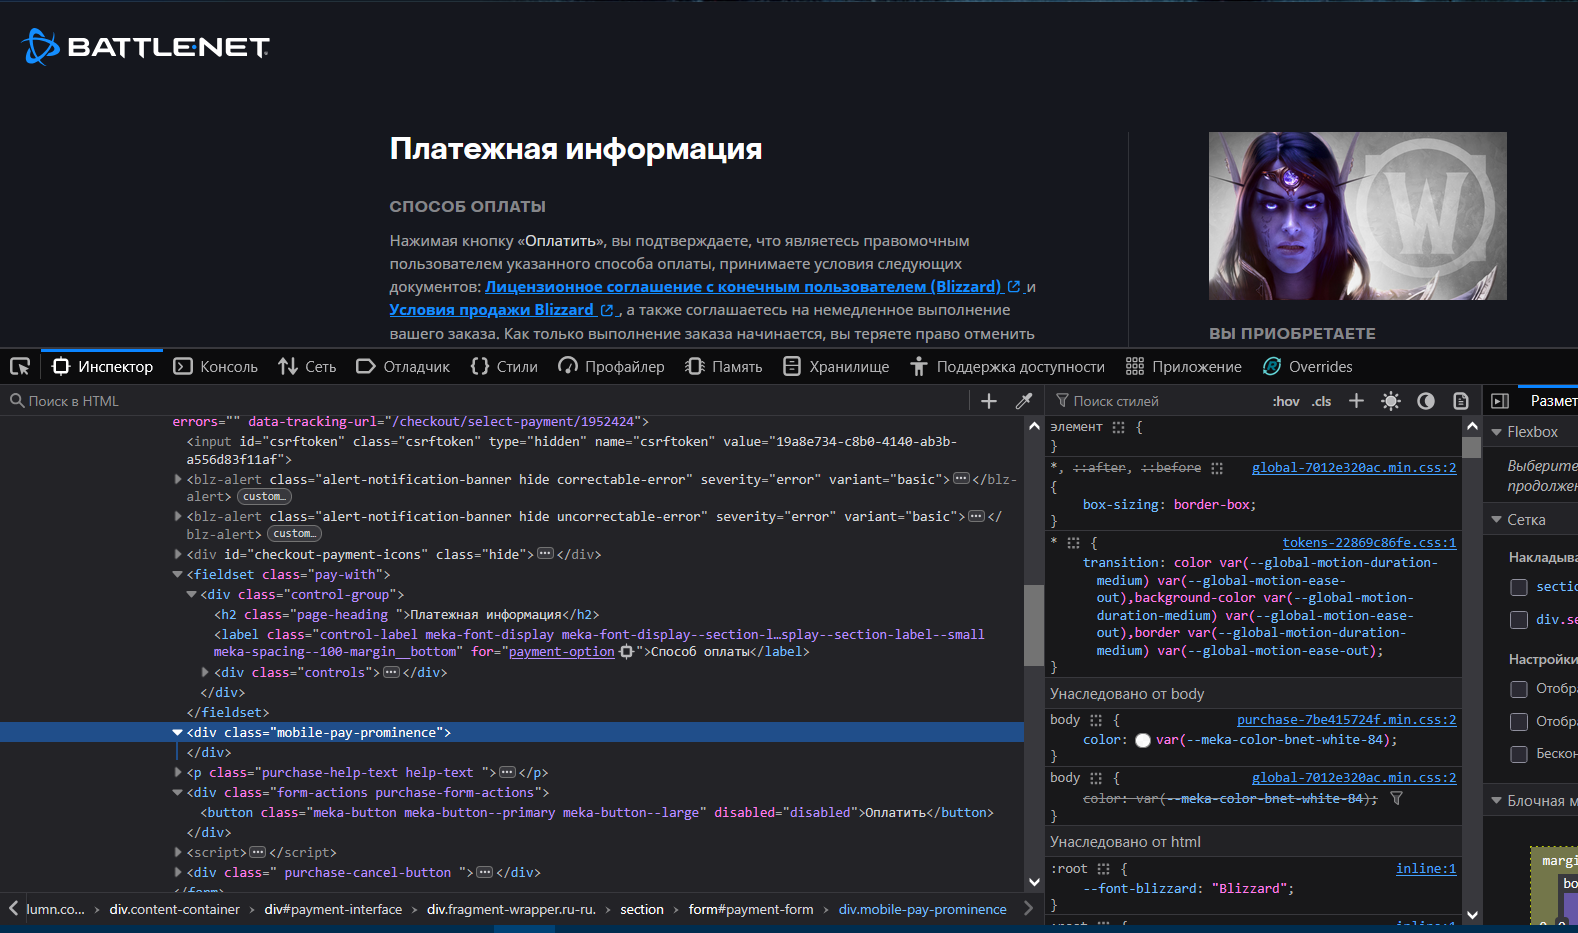This screenshot has height=933, width=1578.
Task: Collapse the mobile-pay-prominence div node
Action: (x=178, y=732)
